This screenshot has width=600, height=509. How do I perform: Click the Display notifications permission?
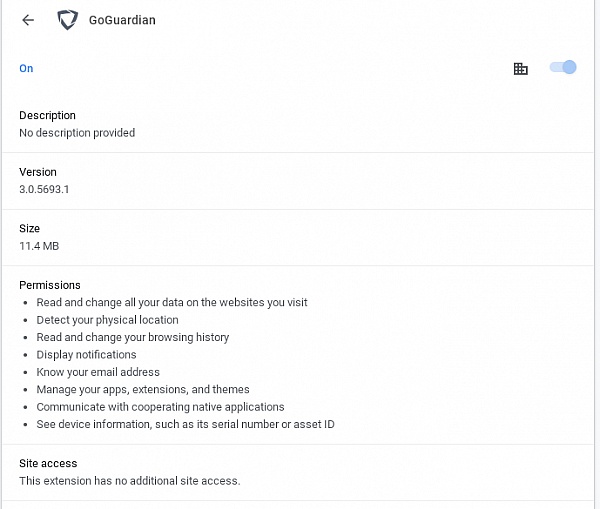[86, 355]
